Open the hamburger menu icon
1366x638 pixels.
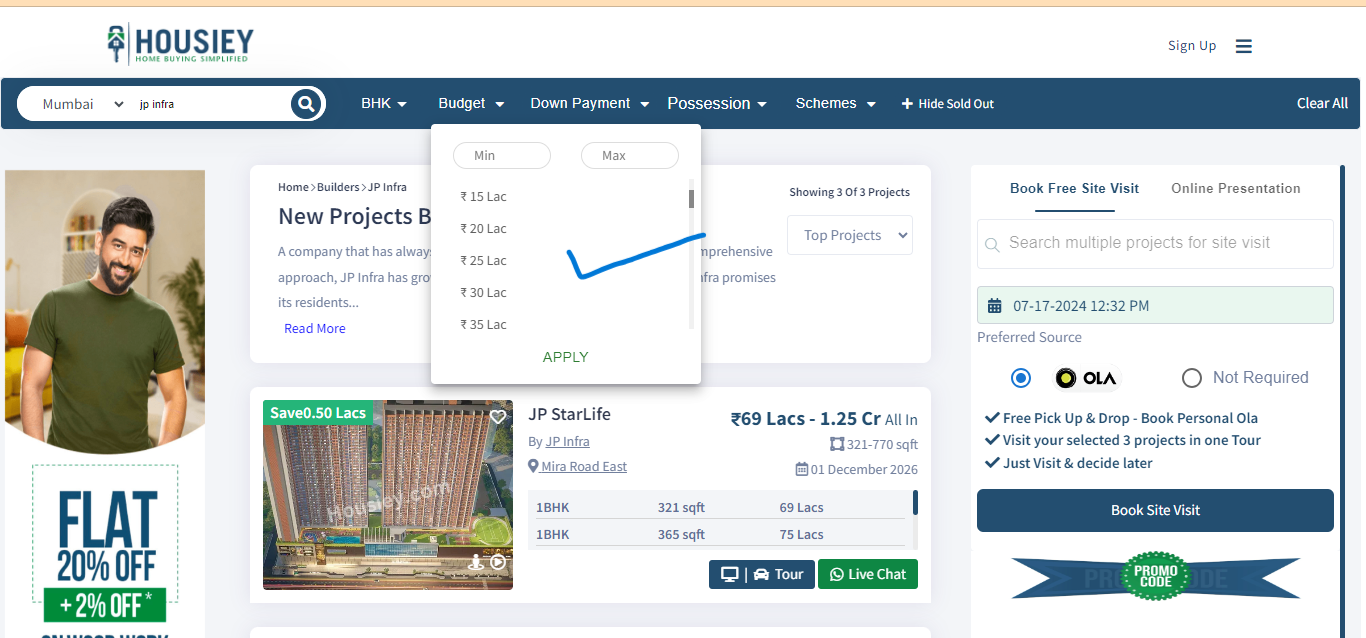pyautogui.click(x=1243, y=46)
